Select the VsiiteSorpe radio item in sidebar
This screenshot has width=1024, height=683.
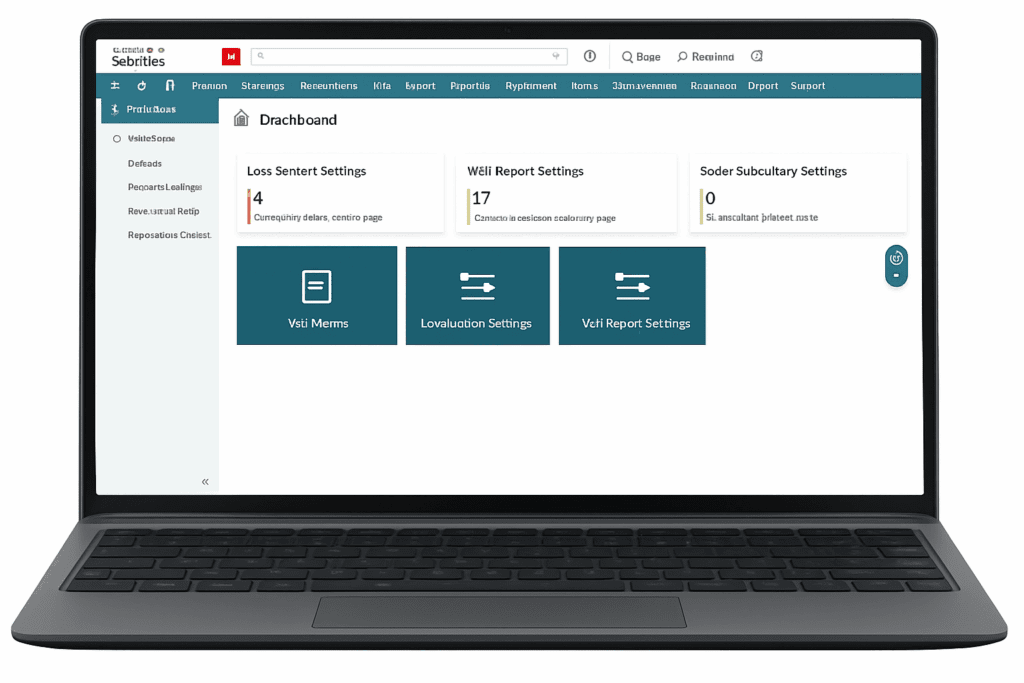117,139
